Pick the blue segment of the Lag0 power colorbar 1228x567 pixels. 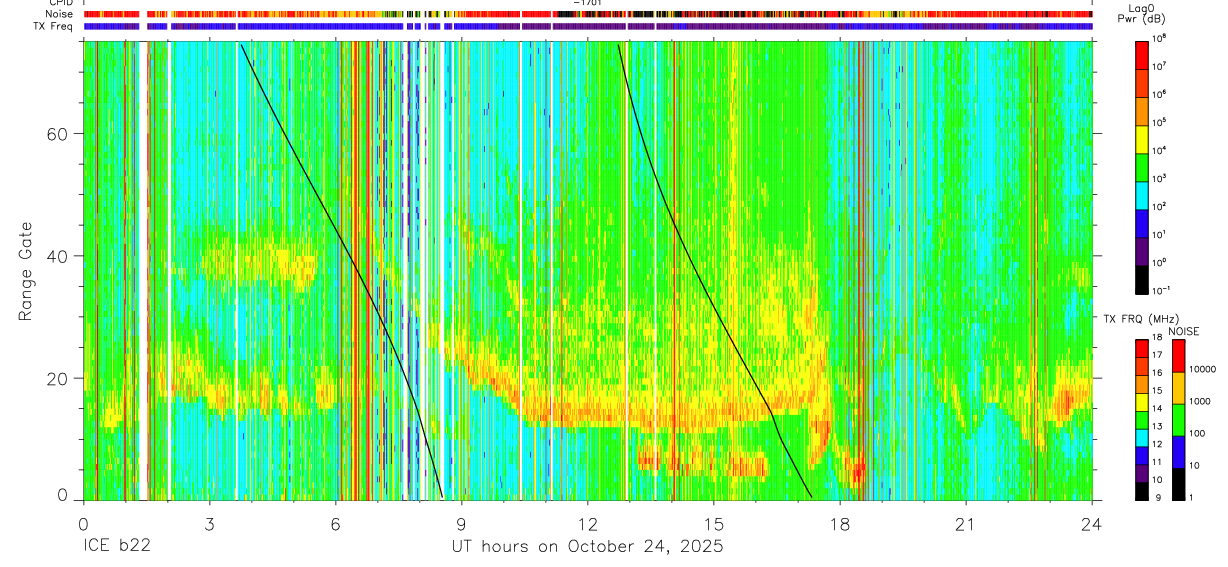[x=1142, y=222]
